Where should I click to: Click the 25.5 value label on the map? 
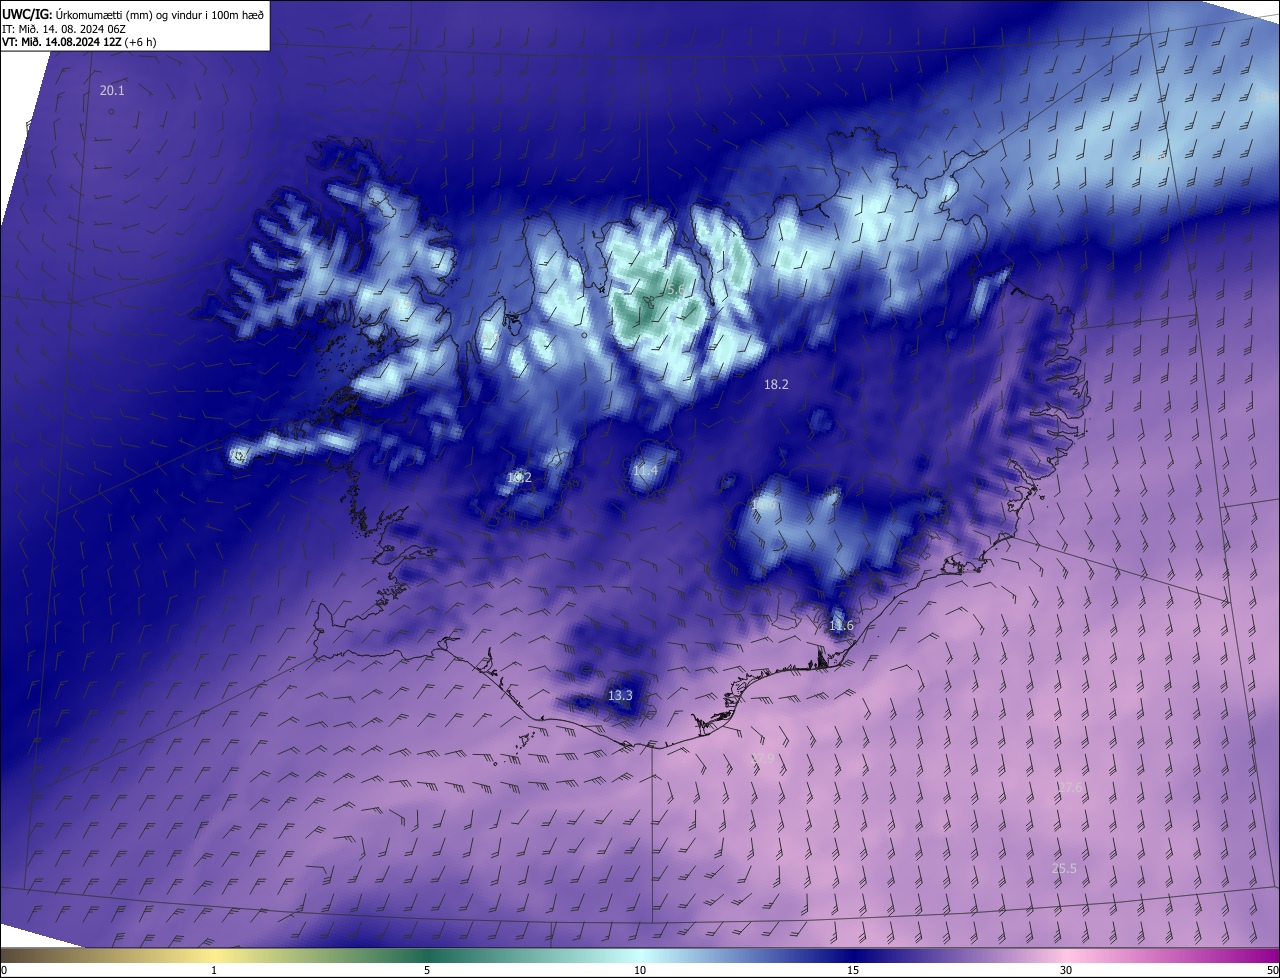tap(1064, 869)
